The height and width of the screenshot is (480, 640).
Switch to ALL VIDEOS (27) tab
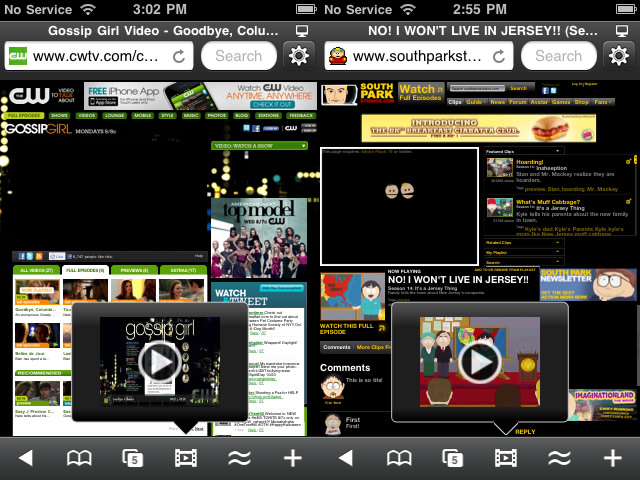36,270
